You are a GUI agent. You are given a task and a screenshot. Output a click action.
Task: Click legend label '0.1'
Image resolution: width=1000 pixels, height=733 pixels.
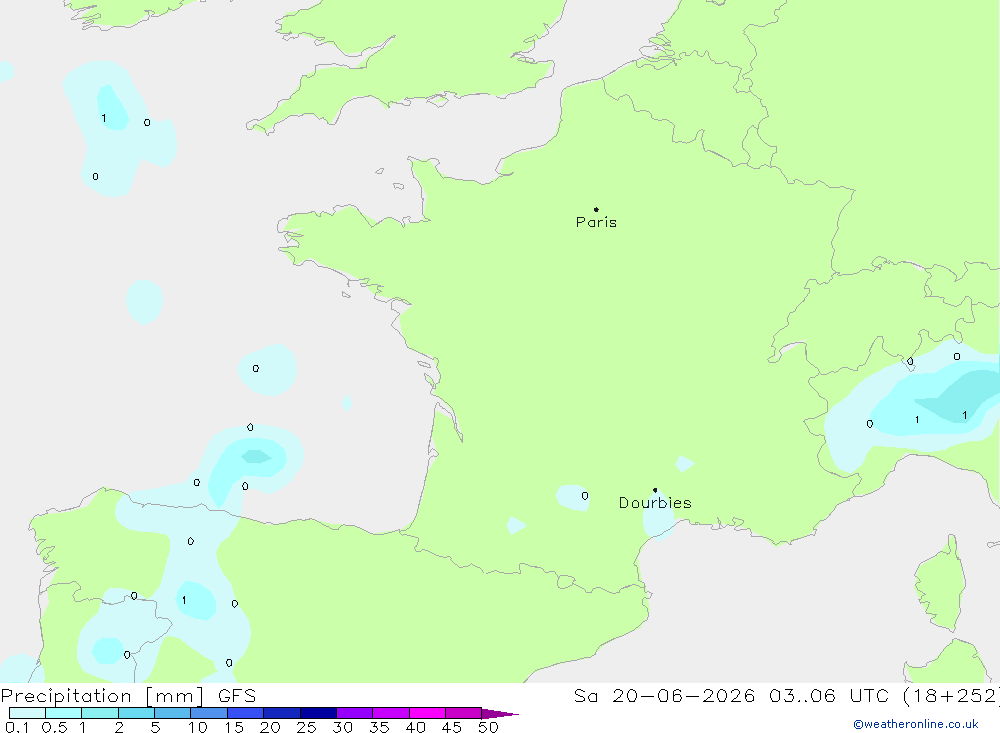pyautogui.click(x=17, y=727)
